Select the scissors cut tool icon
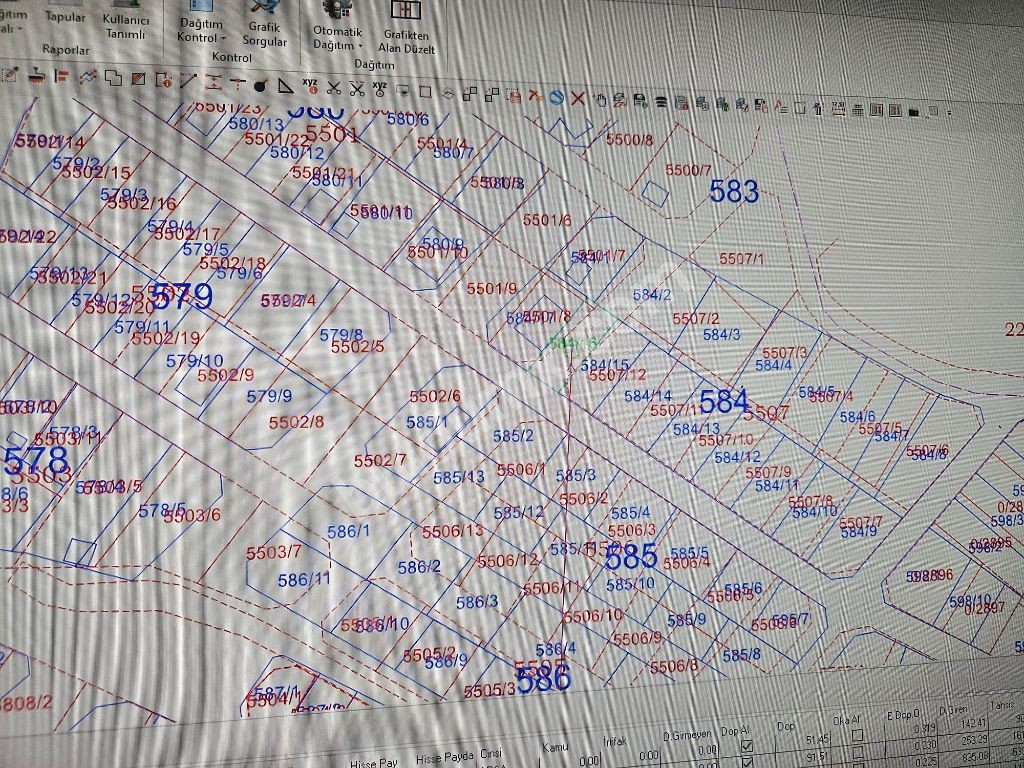 click(x=334, y=88)
